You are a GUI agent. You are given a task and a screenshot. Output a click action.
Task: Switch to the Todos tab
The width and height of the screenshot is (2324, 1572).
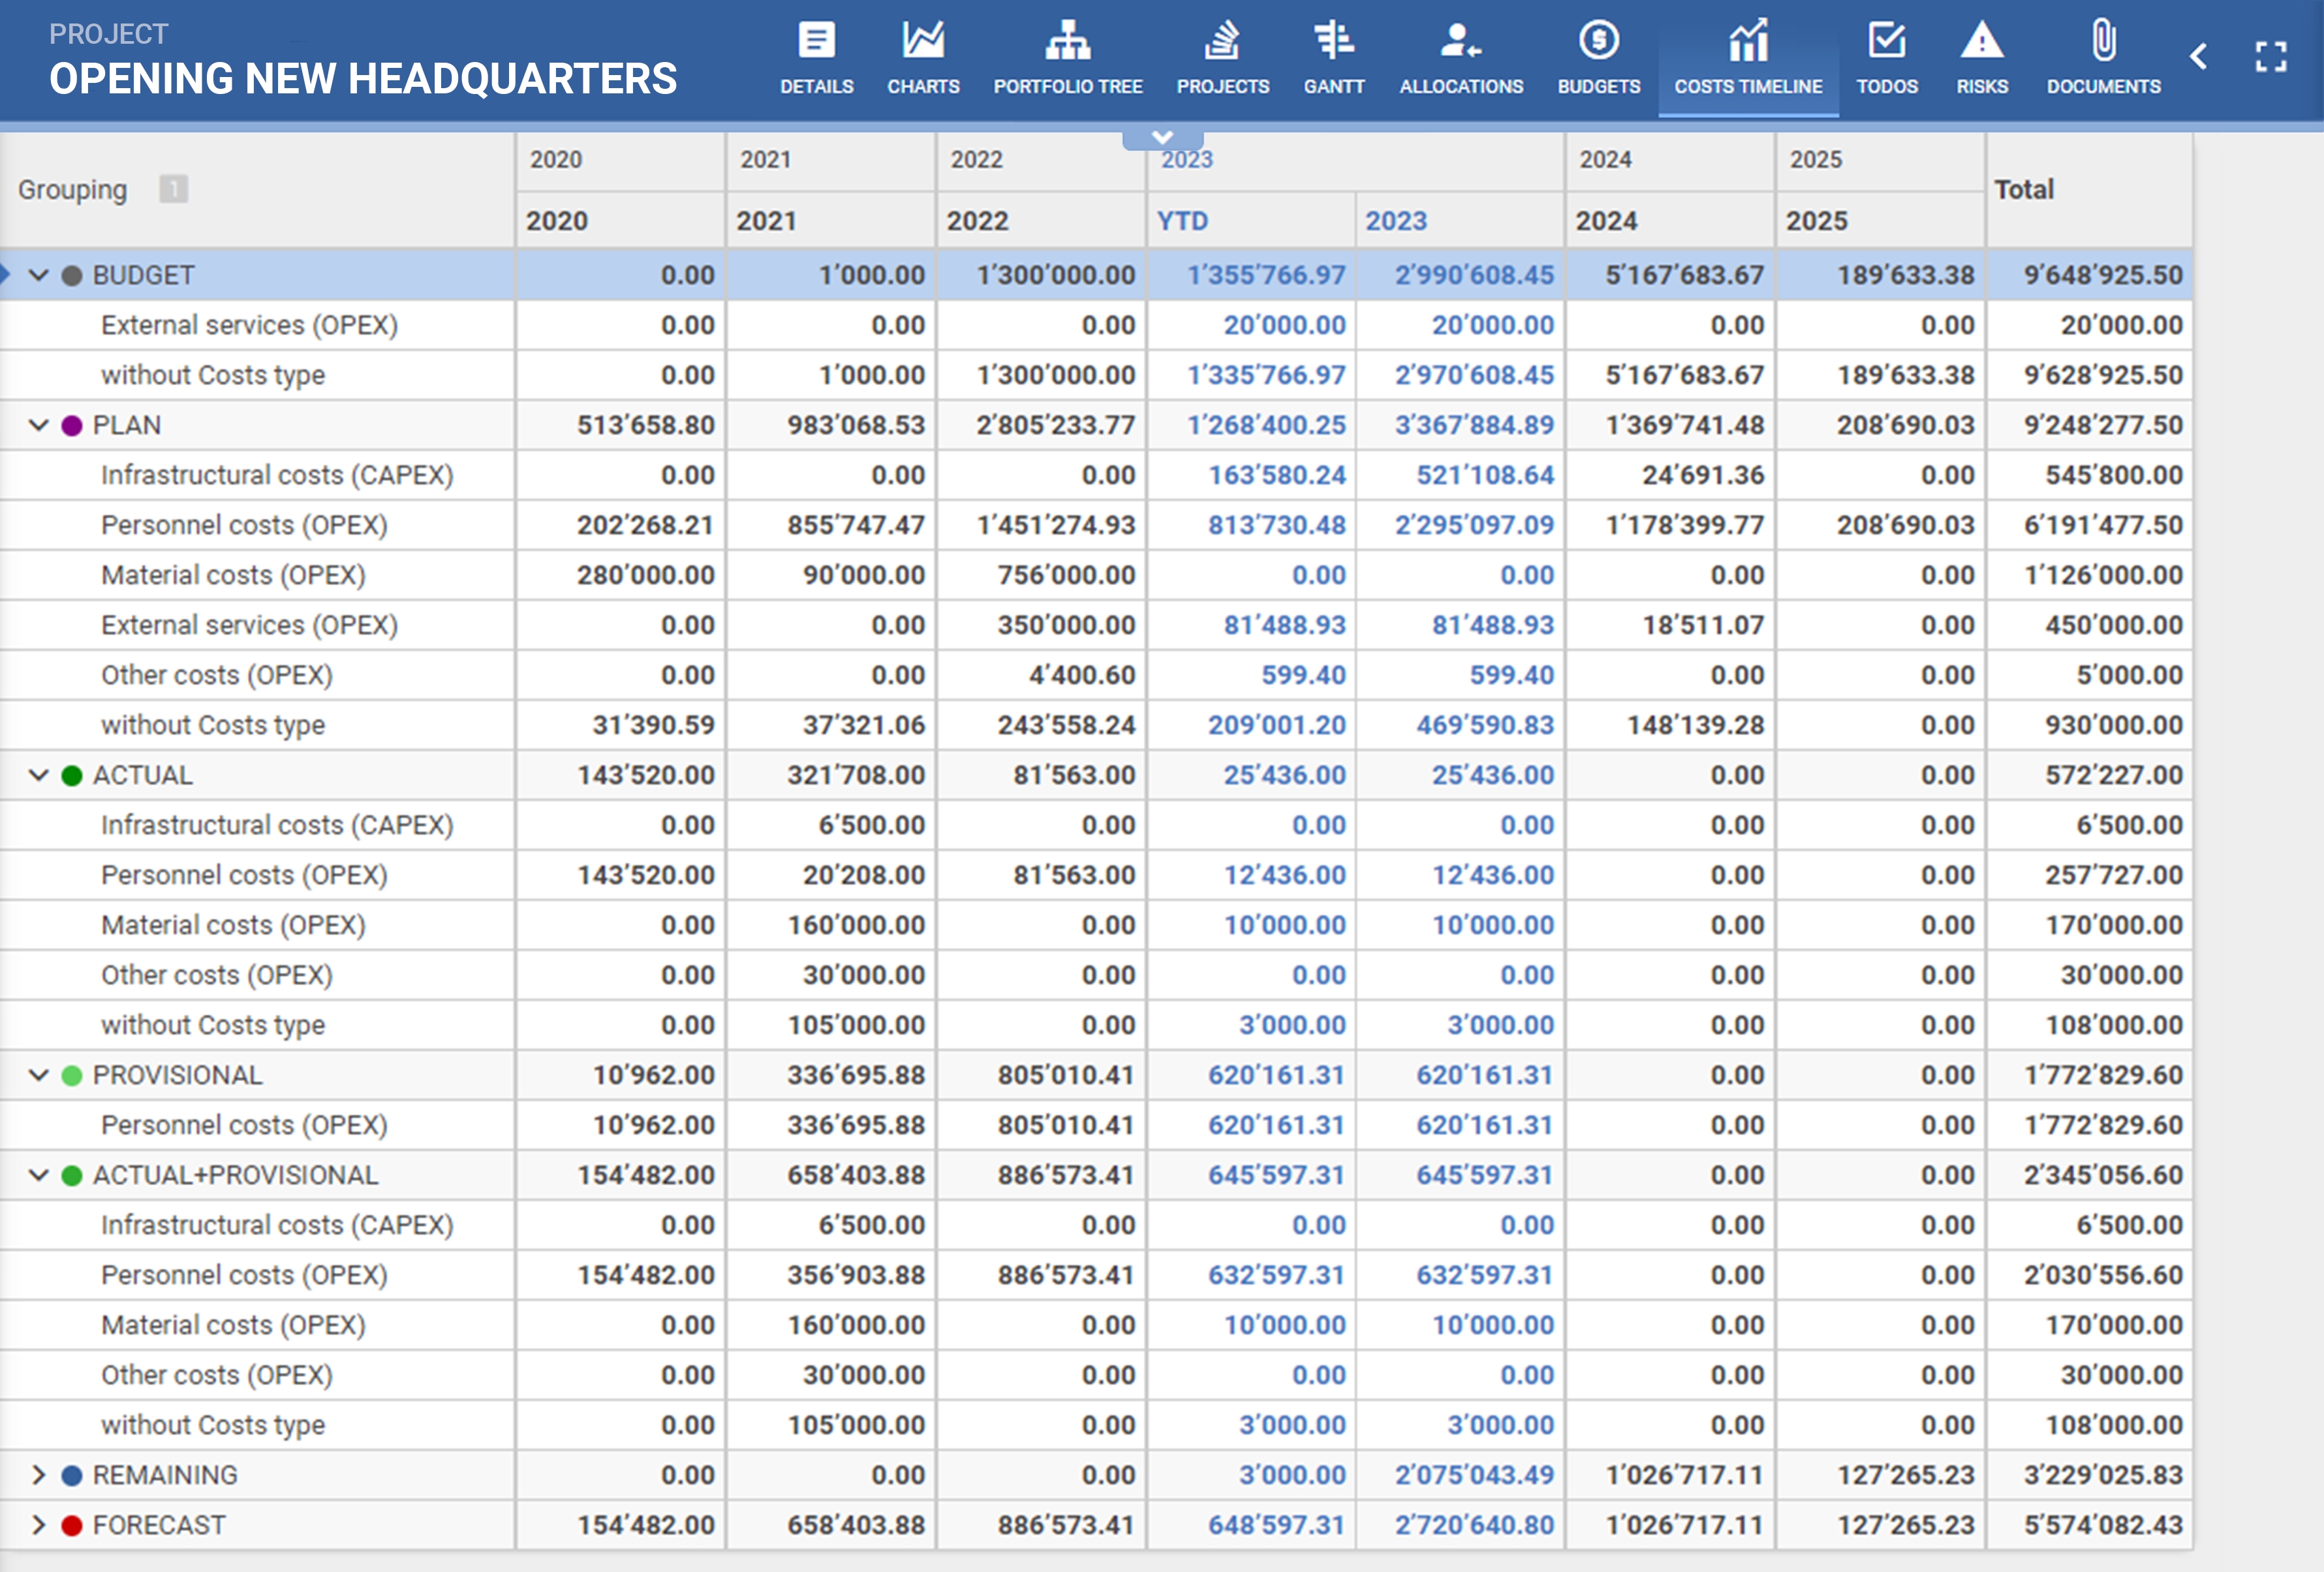tap(1886, 60)
